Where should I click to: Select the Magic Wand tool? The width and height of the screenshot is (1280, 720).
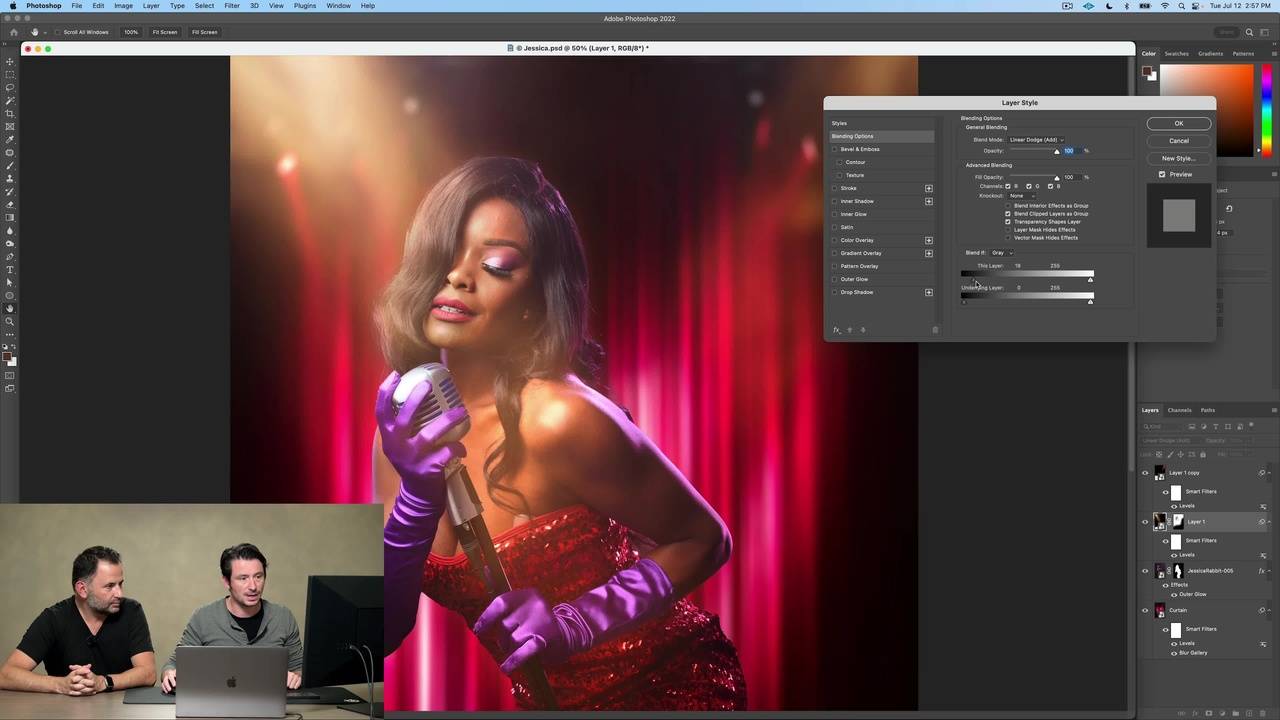(x=10, y=101)
